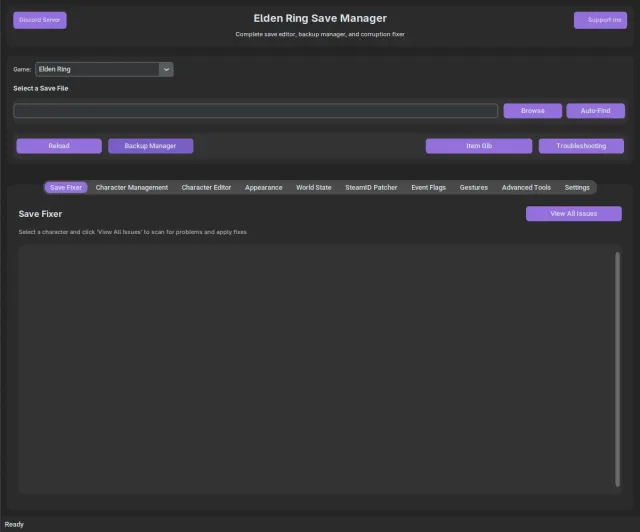Switch to Character Editor tab
This screenshot has height=532, width=640.
pyautogui.click(x=206, y=187)
